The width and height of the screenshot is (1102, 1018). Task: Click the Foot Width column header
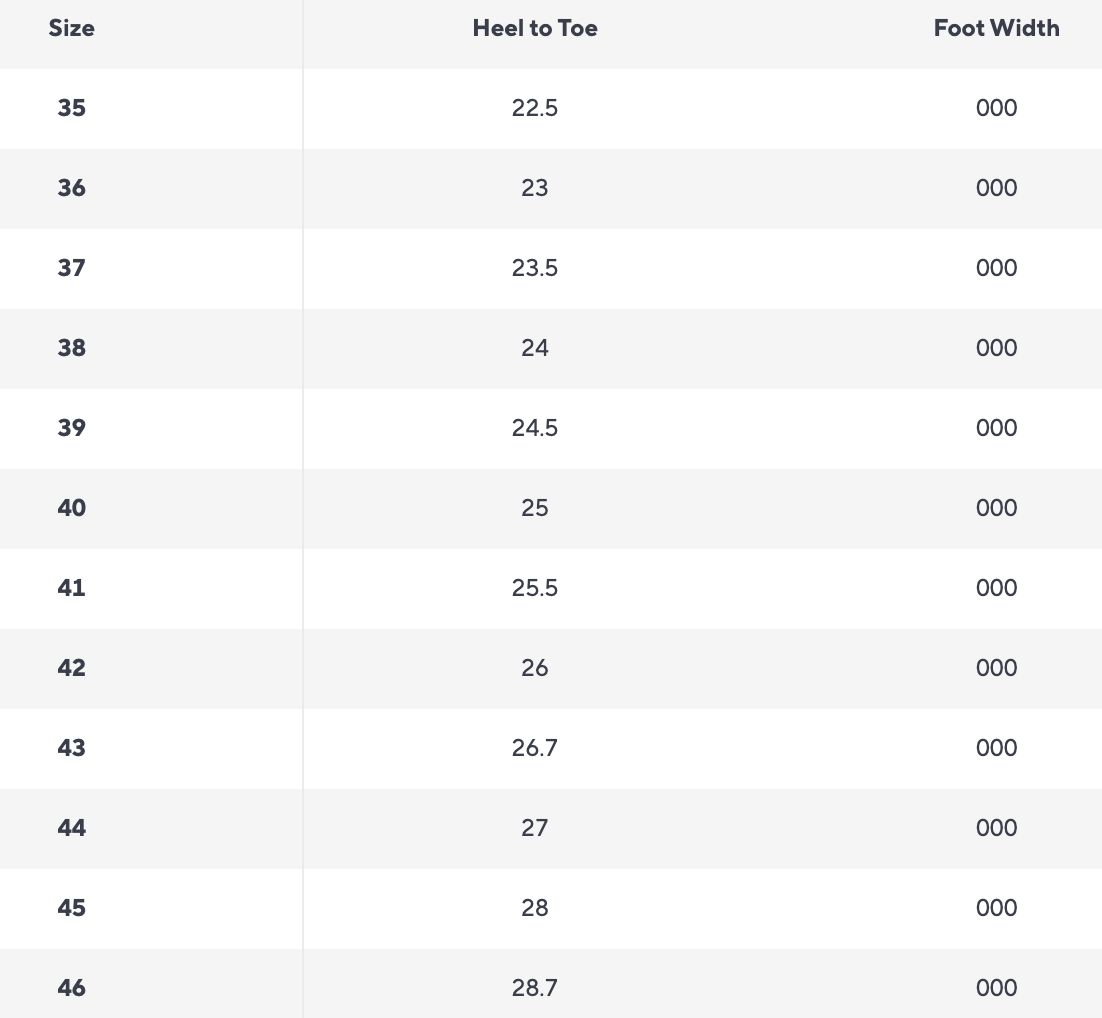(x=996, y=28)
